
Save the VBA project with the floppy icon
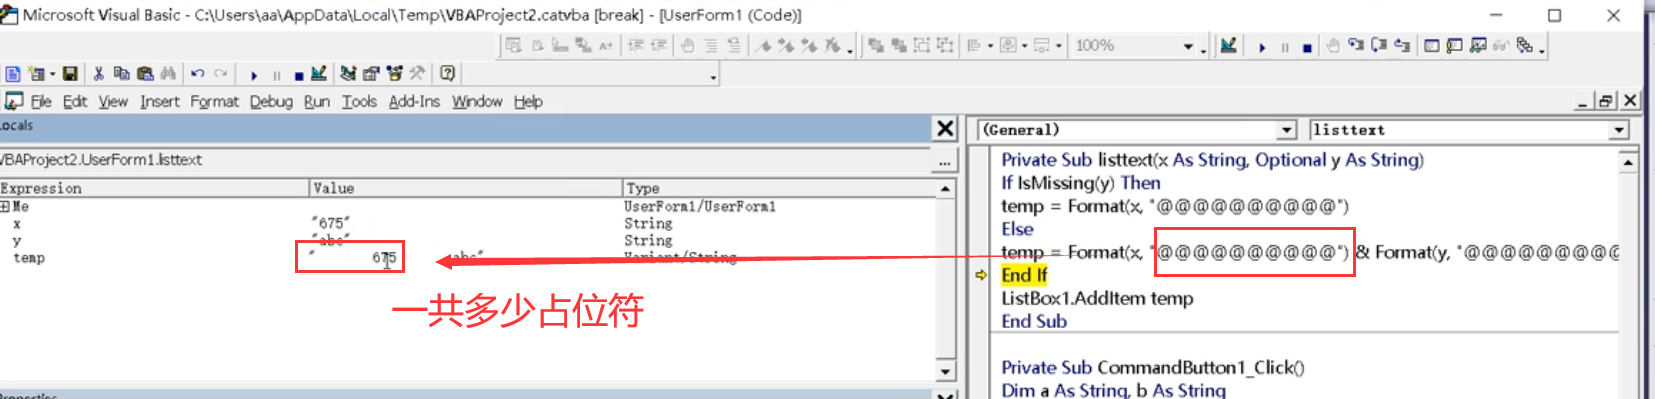pos(70,74)
